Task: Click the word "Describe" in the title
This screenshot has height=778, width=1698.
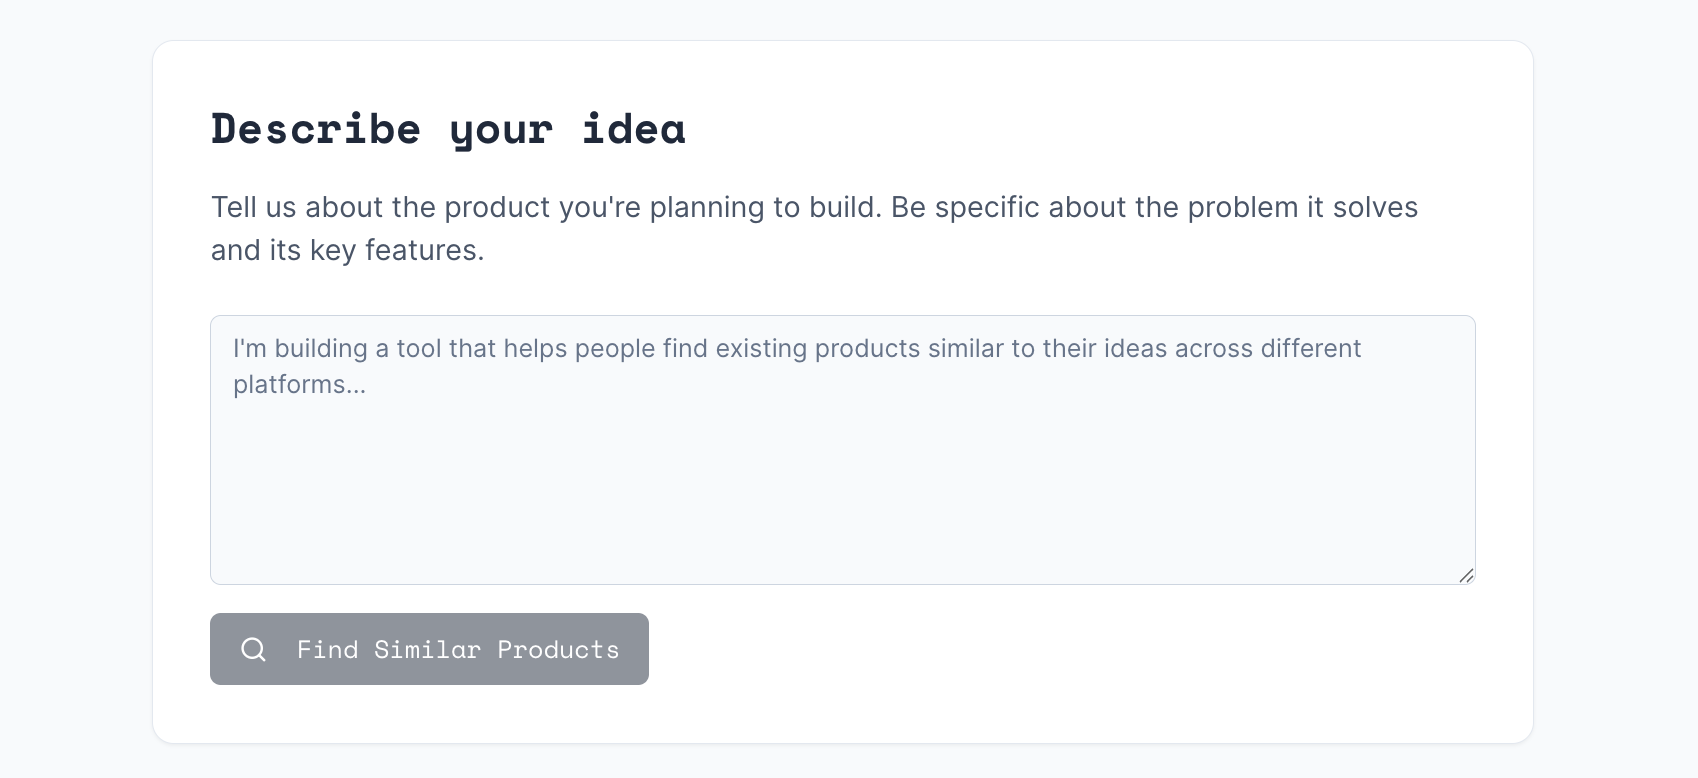Action: (316, 128)
